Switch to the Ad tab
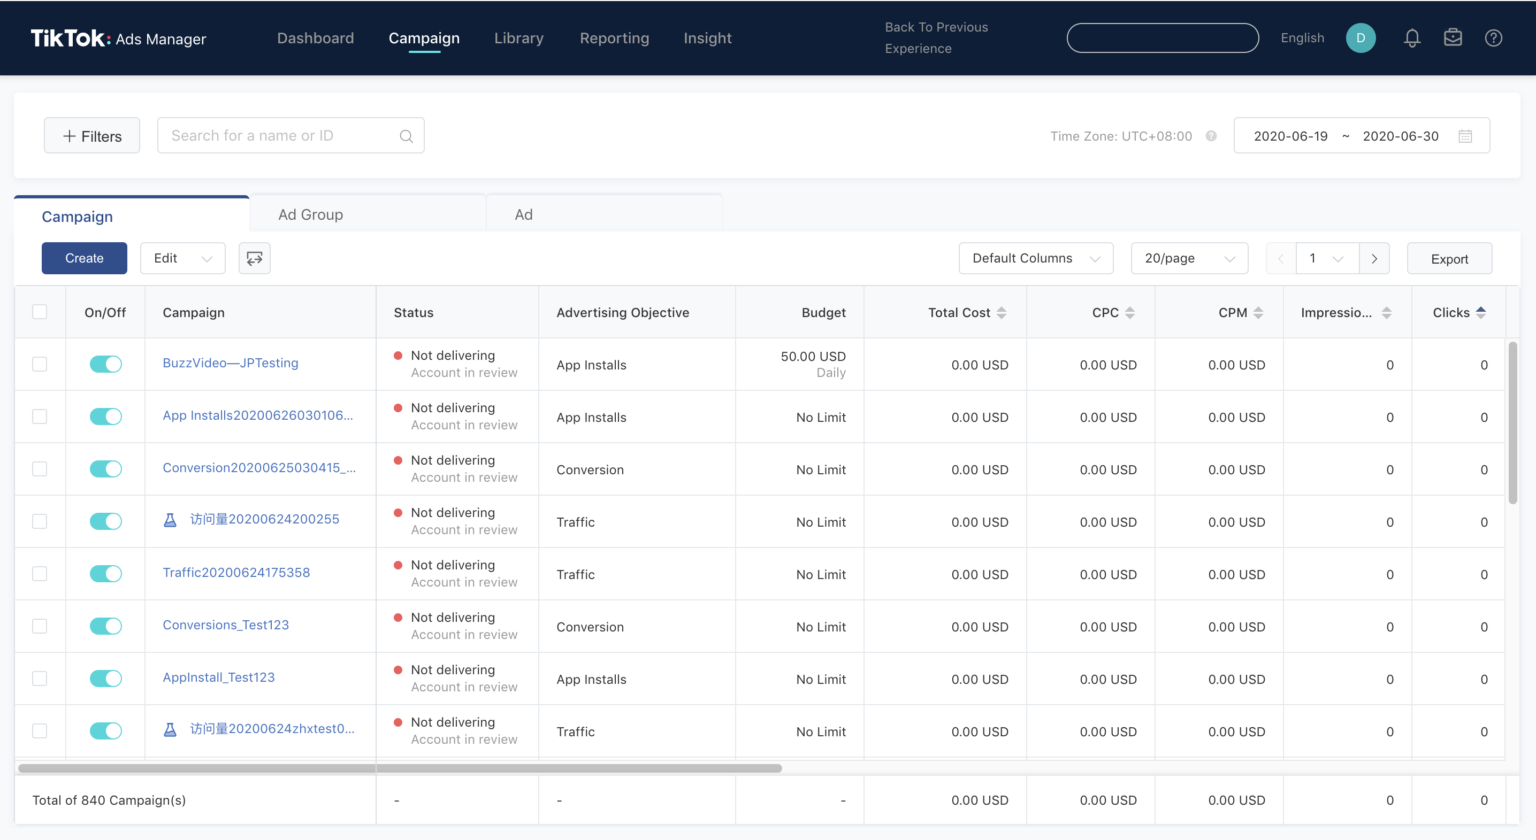The height and width of the screenshot is (840, 1536). [604, 214]
